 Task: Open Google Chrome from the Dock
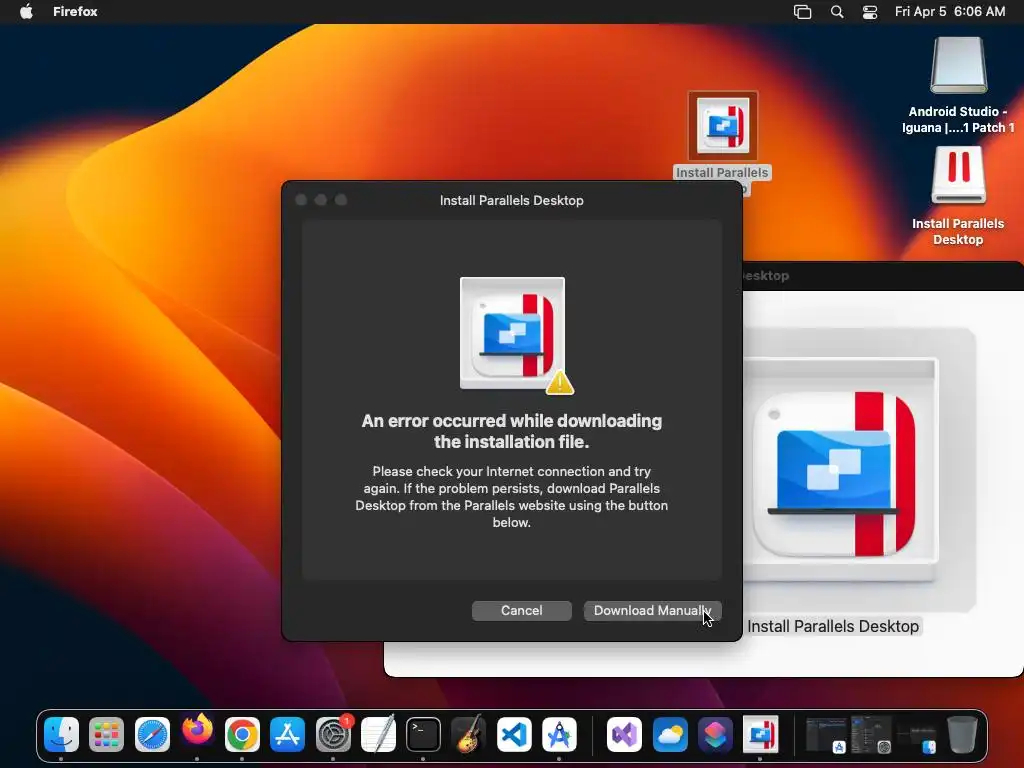pyautogui.click(x=242, y=735)
